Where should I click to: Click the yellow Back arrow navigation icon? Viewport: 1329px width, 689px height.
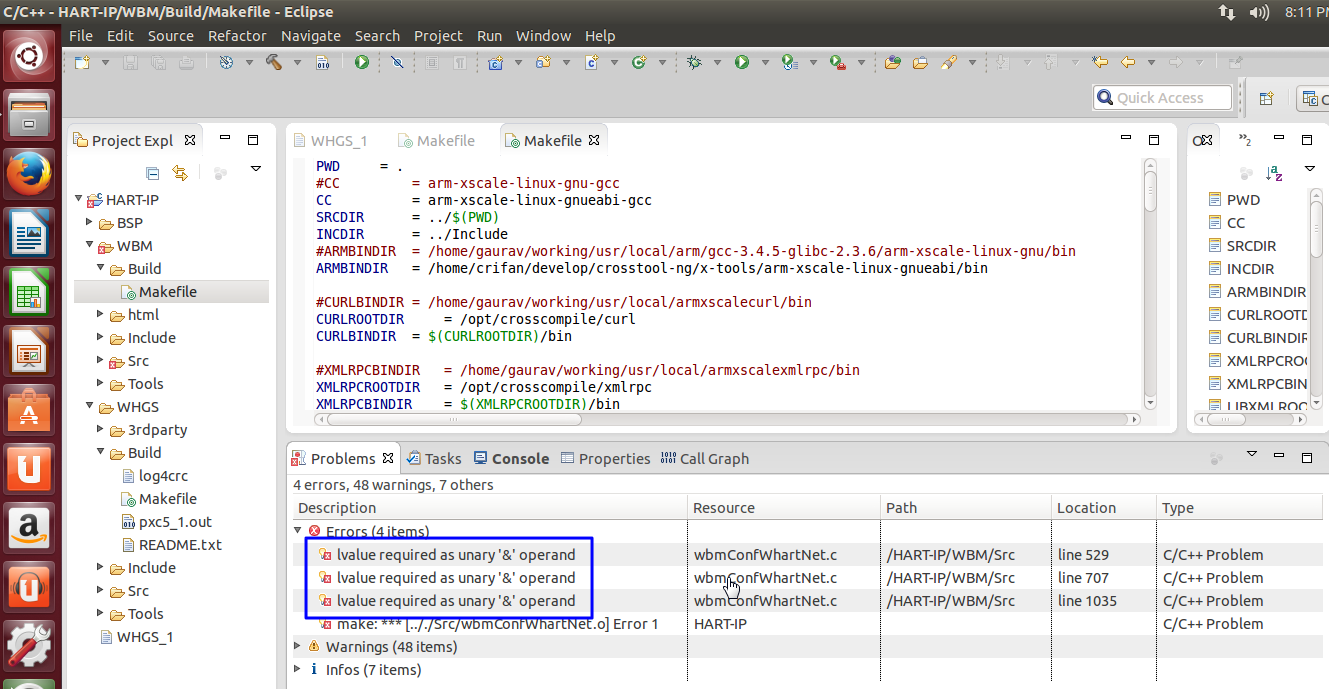pyautogui.click(x=1128, y=62)
